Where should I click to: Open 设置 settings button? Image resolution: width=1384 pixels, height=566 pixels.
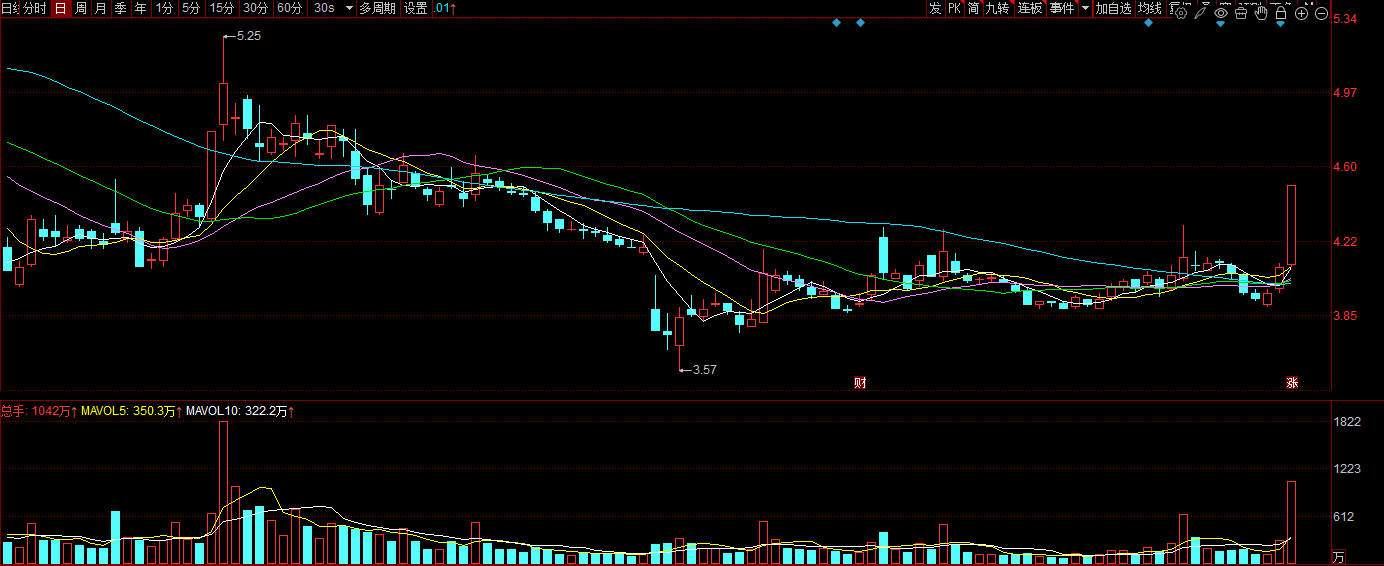click(415, 8)
